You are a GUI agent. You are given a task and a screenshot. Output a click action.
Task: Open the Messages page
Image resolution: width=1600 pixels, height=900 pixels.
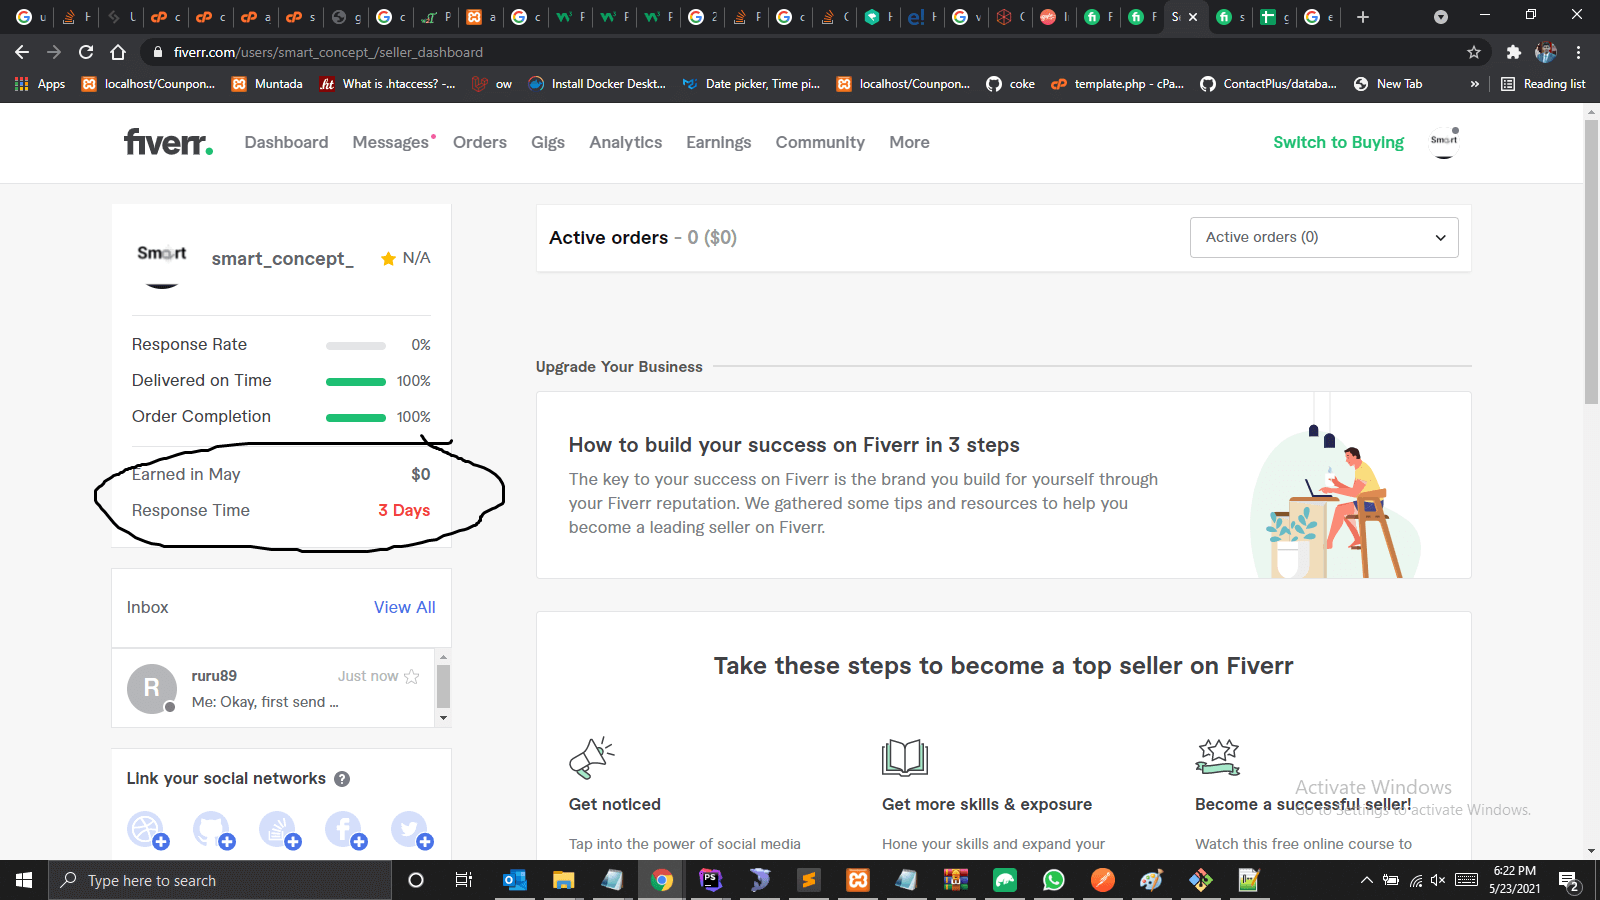390,142
